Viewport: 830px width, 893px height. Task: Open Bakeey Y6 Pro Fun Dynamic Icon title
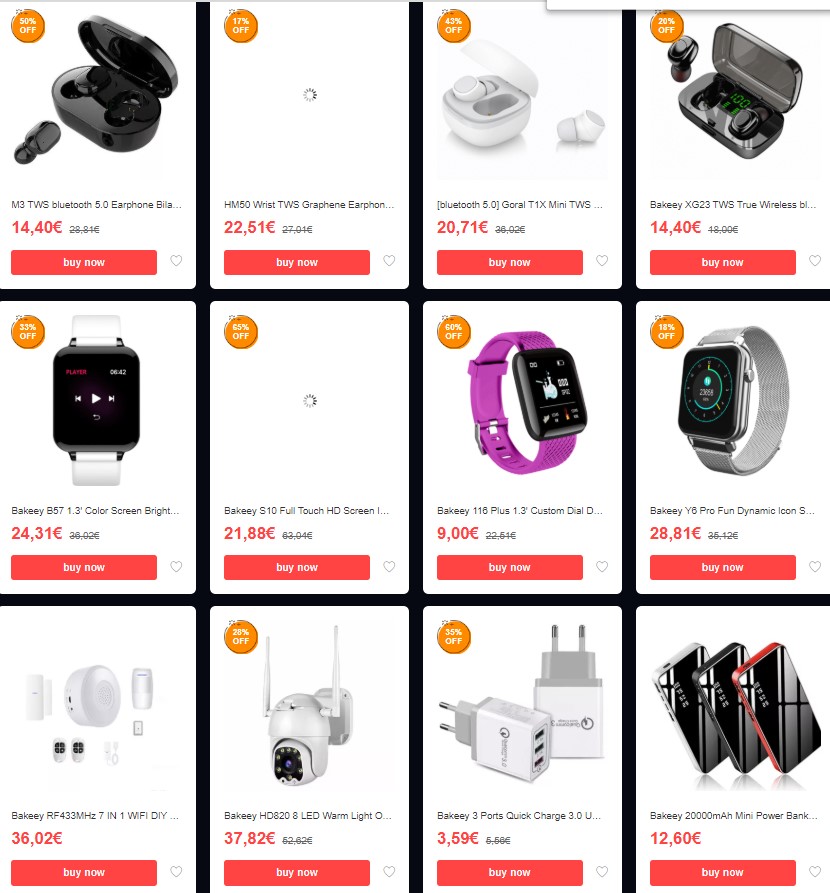[733, 511]
